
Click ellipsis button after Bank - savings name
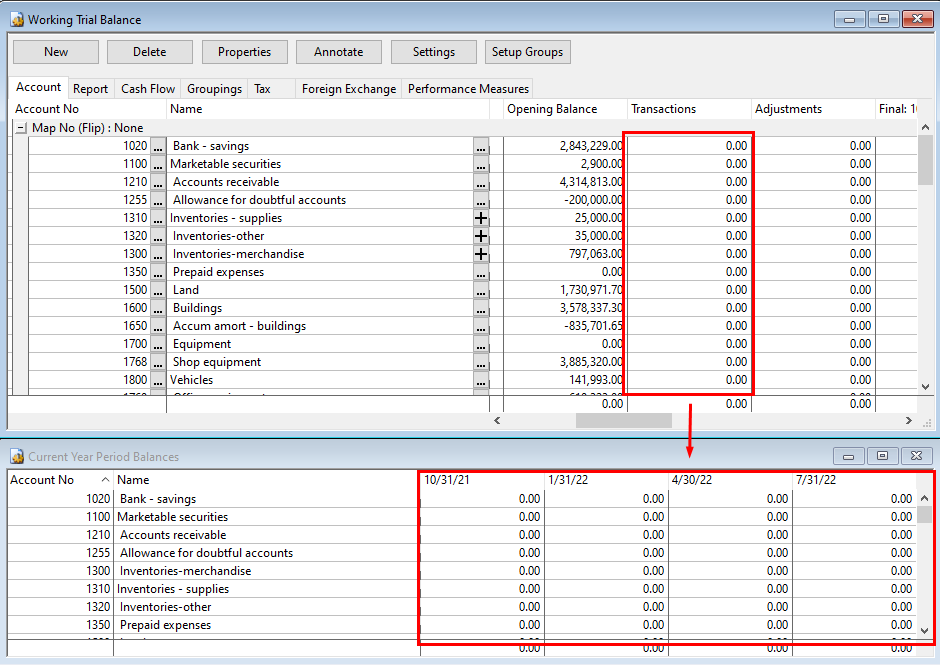pyautogui.click(x=481, y=146)
